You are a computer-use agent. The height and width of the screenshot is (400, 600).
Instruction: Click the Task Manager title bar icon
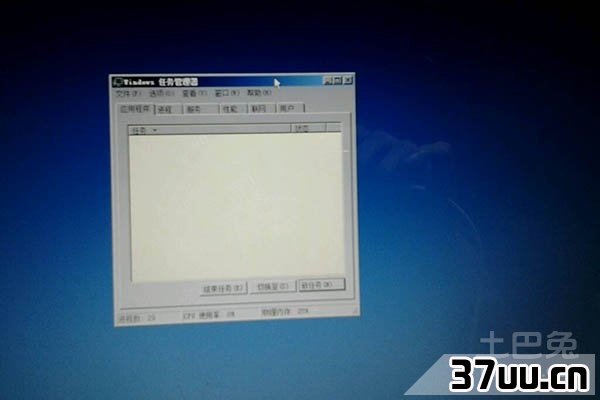(x=118, y=82)
